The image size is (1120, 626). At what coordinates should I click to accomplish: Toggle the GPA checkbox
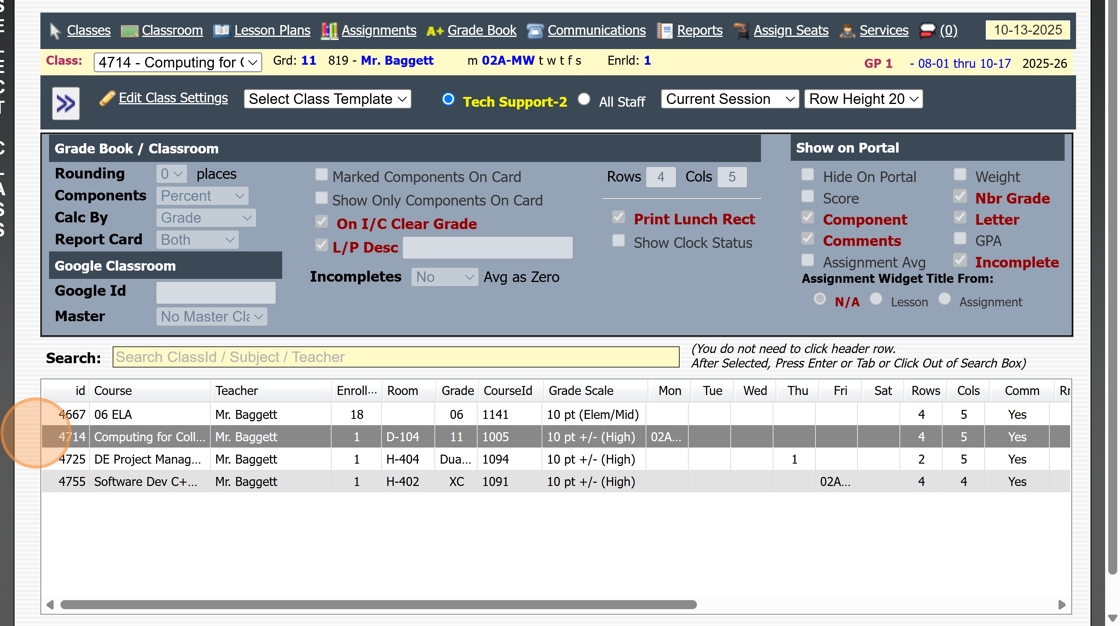[x=960, y=239]
